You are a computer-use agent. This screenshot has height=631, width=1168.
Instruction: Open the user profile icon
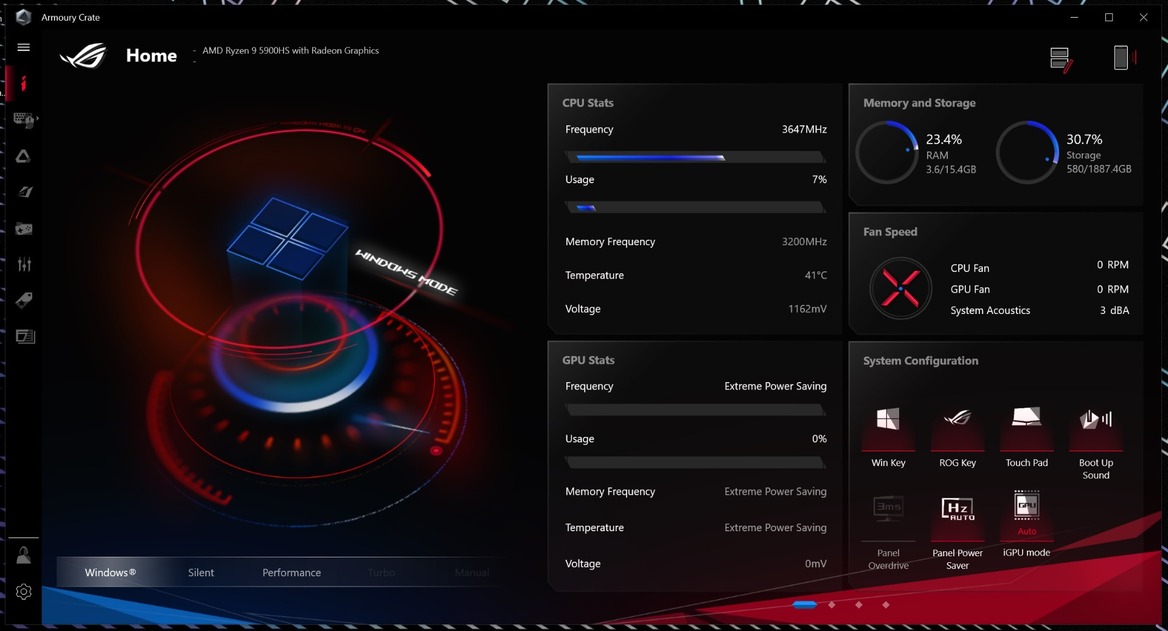pyautogui.click(x=24, y=556)
